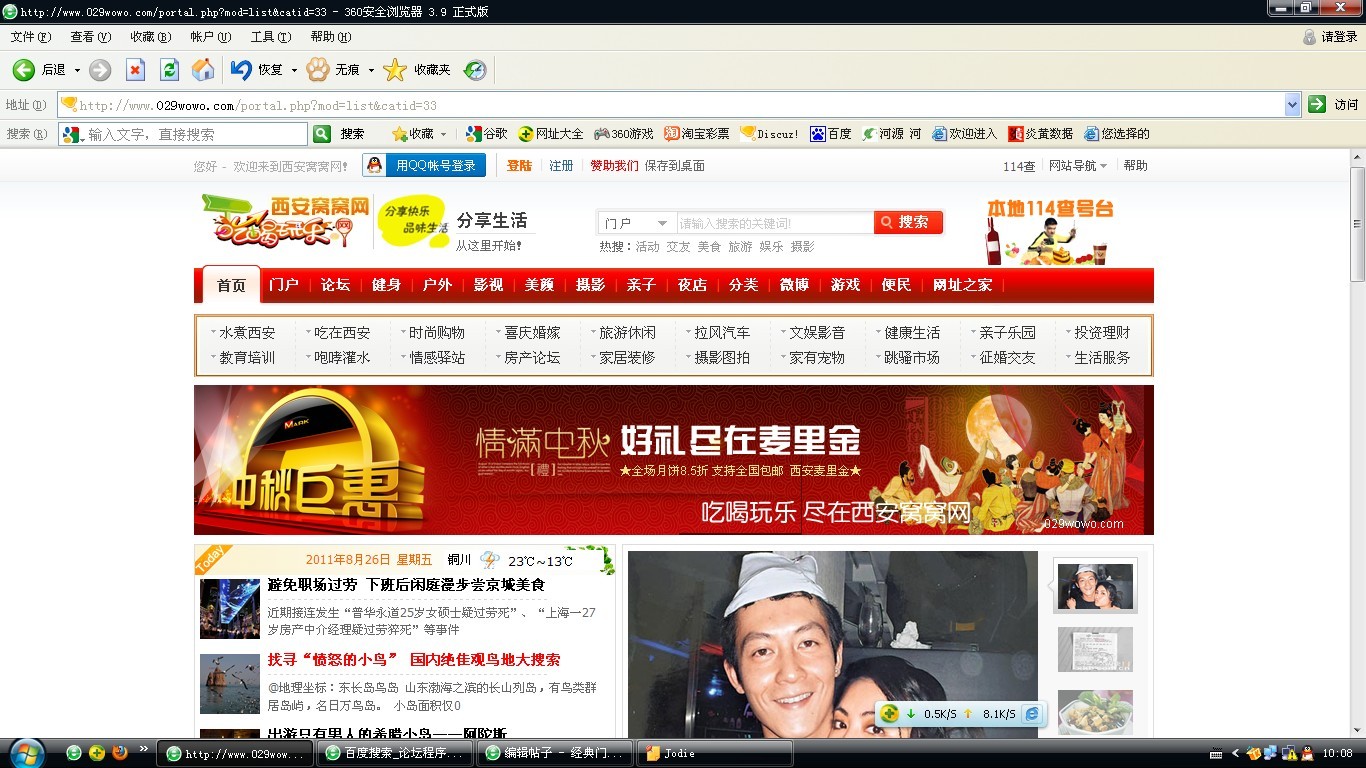Open the Discuz! bookmark
1366x768 pixels.
click(x=770, y=134)
